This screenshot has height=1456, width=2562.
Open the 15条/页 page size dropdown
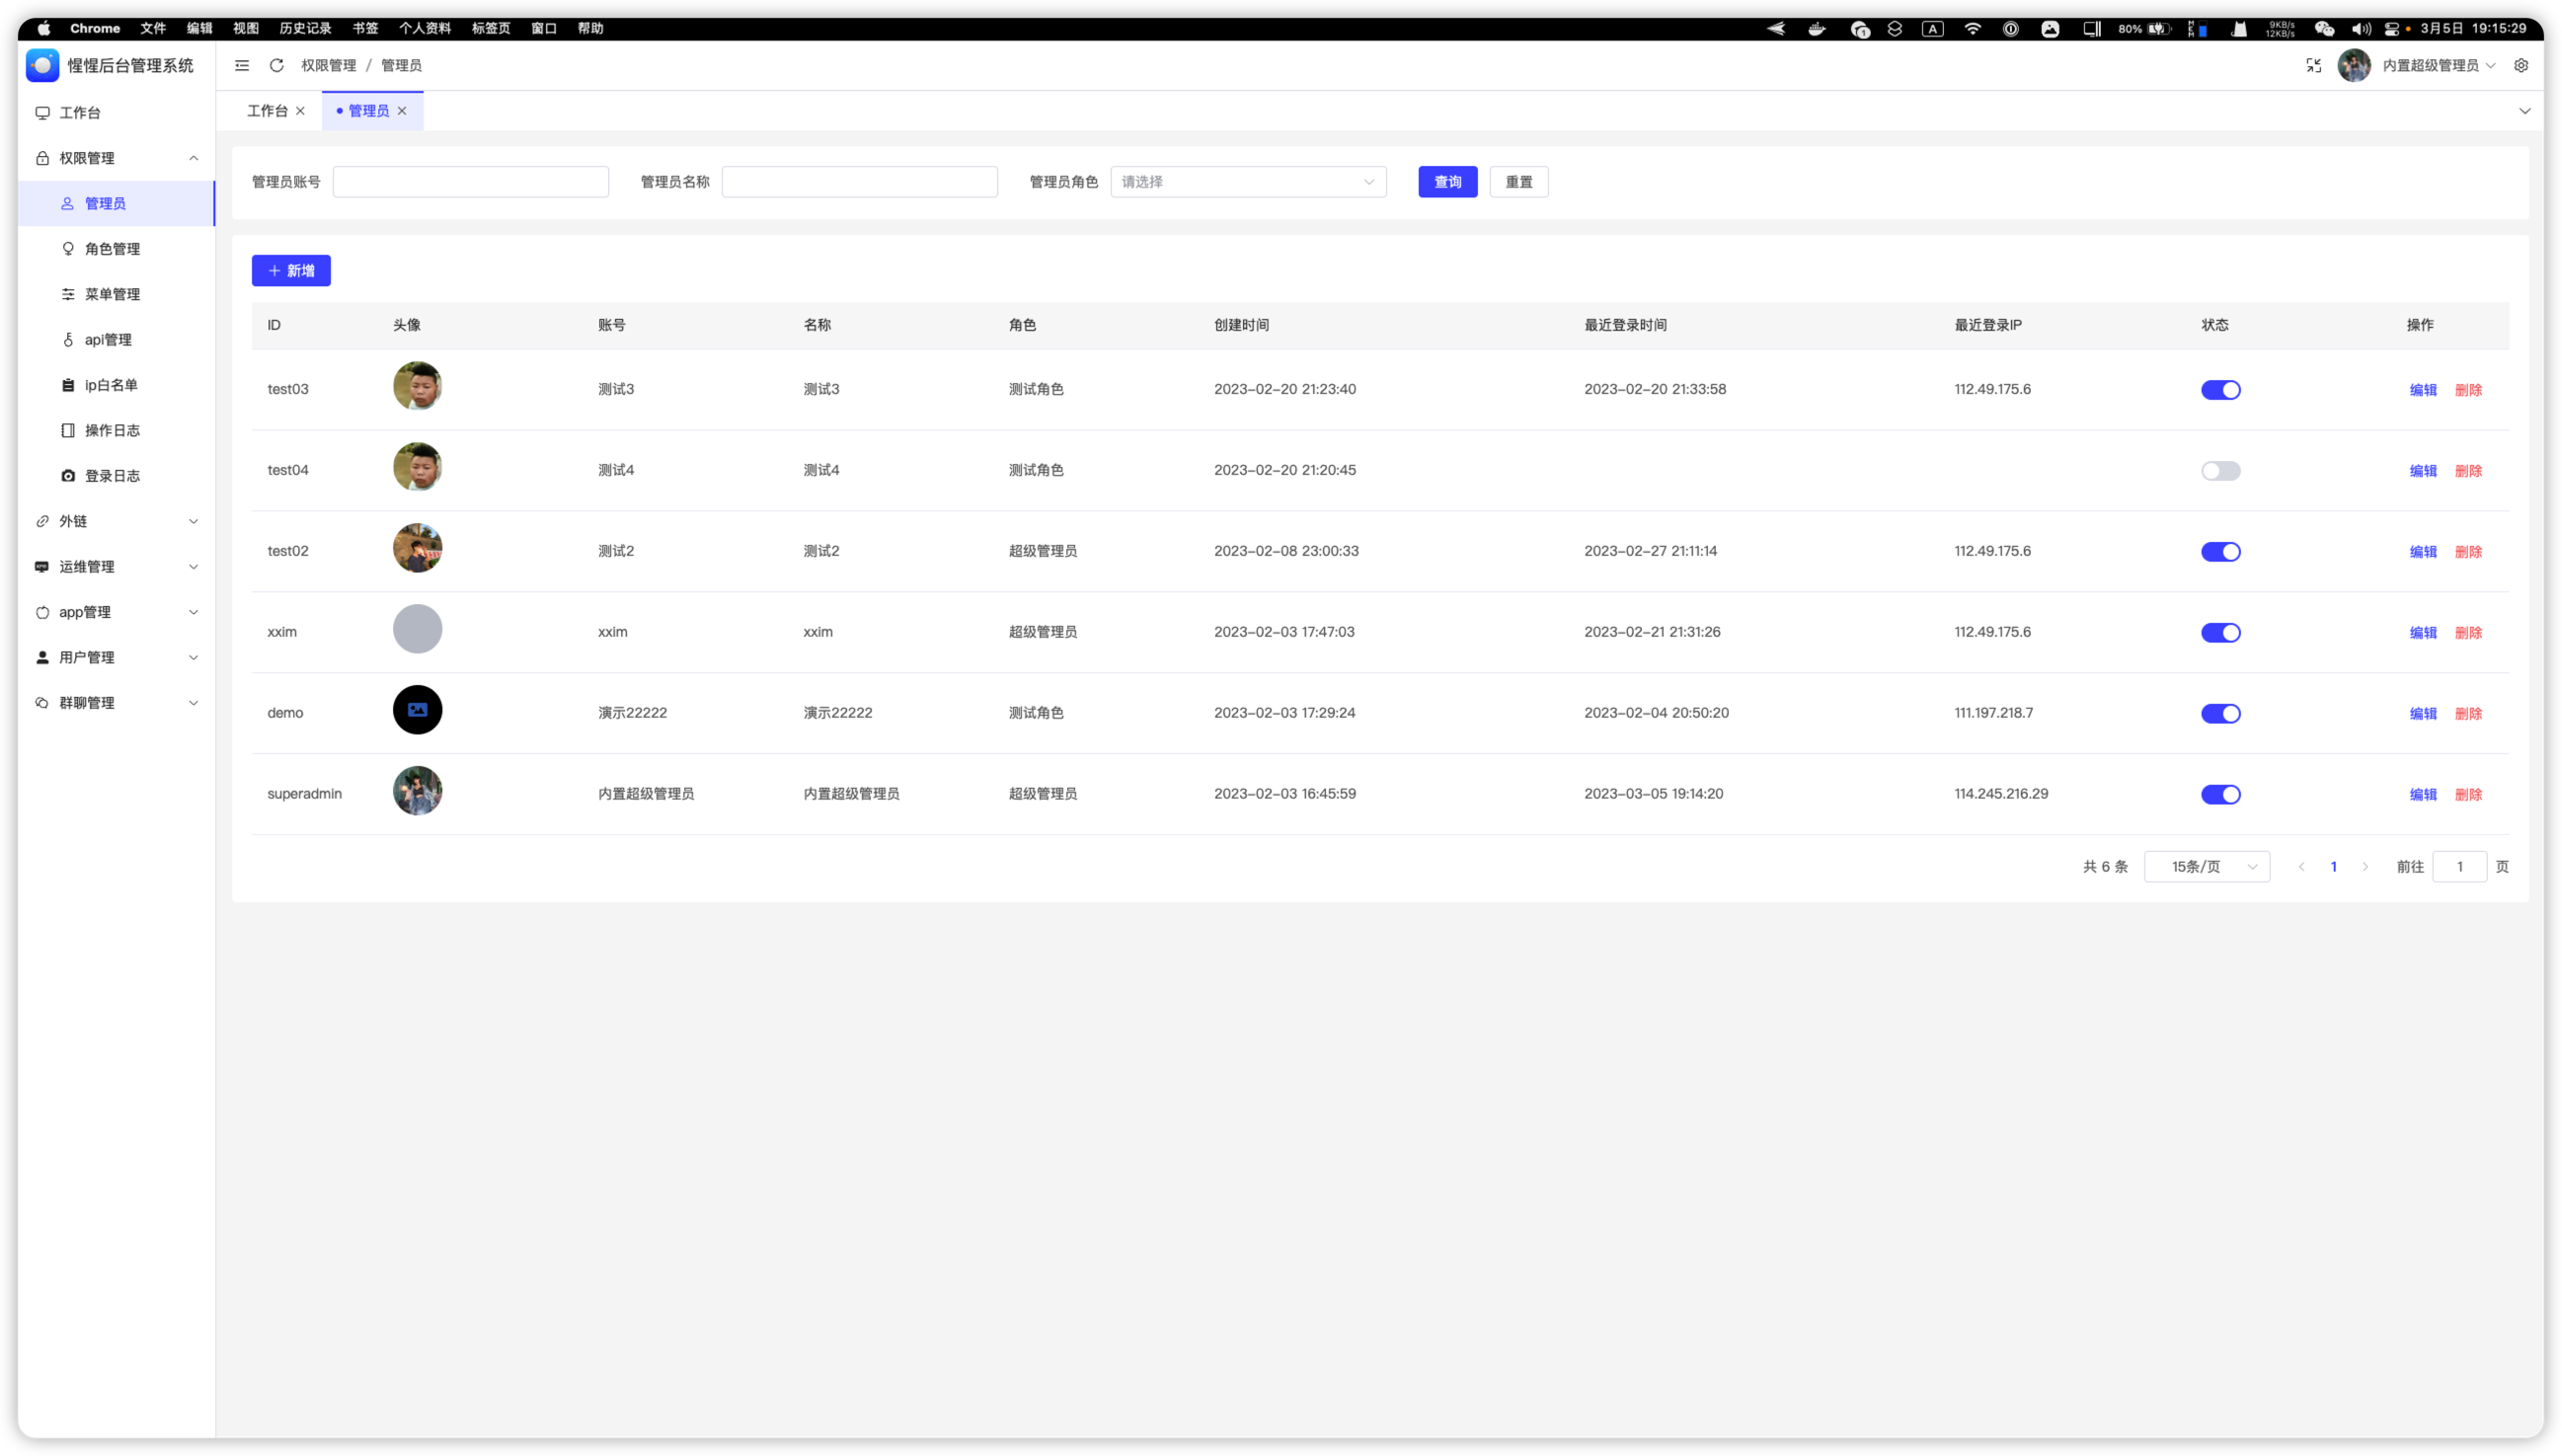[2206, 867]
